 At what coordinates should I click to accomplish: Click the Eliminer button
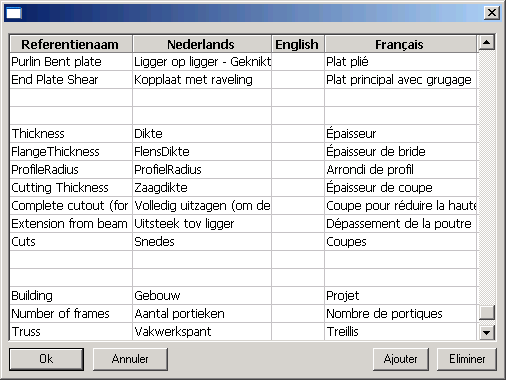467,359
